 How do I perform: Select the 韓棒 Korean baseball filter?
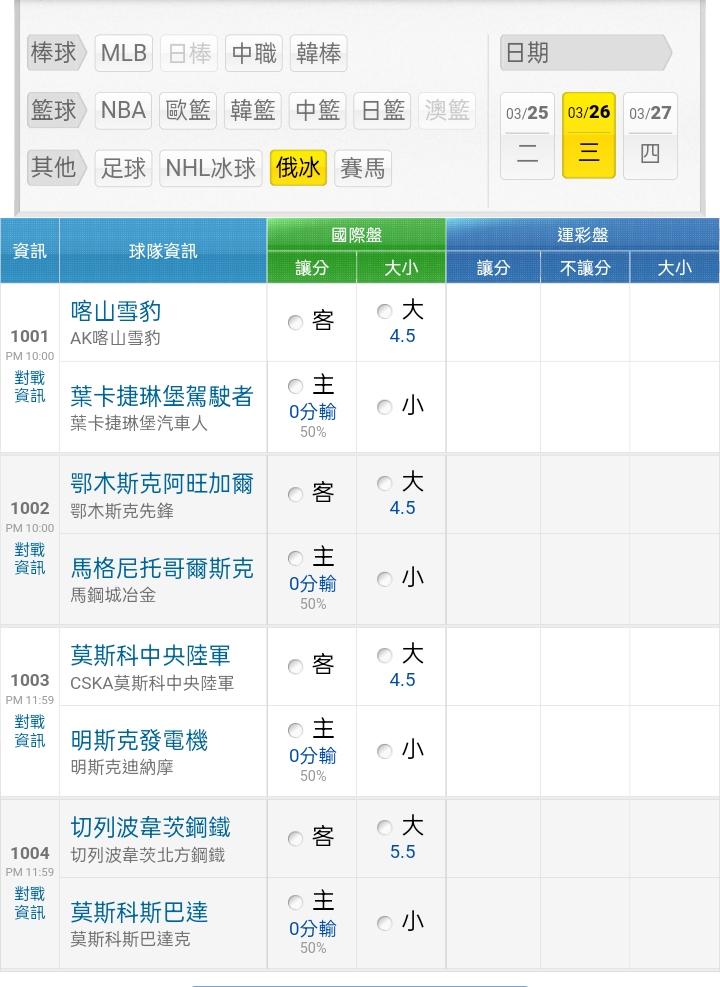[318, 53]
